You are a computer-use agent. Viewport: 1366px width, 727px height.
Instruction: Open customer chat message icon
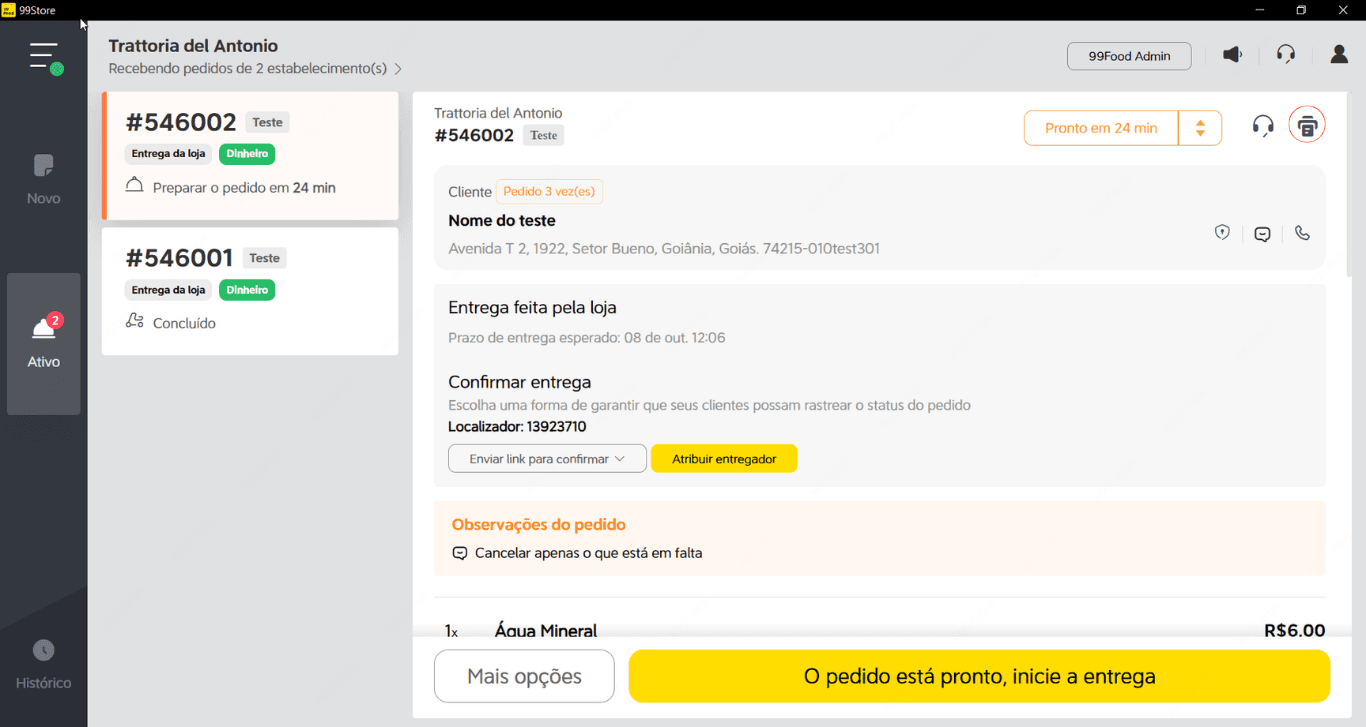[1262, 234]
